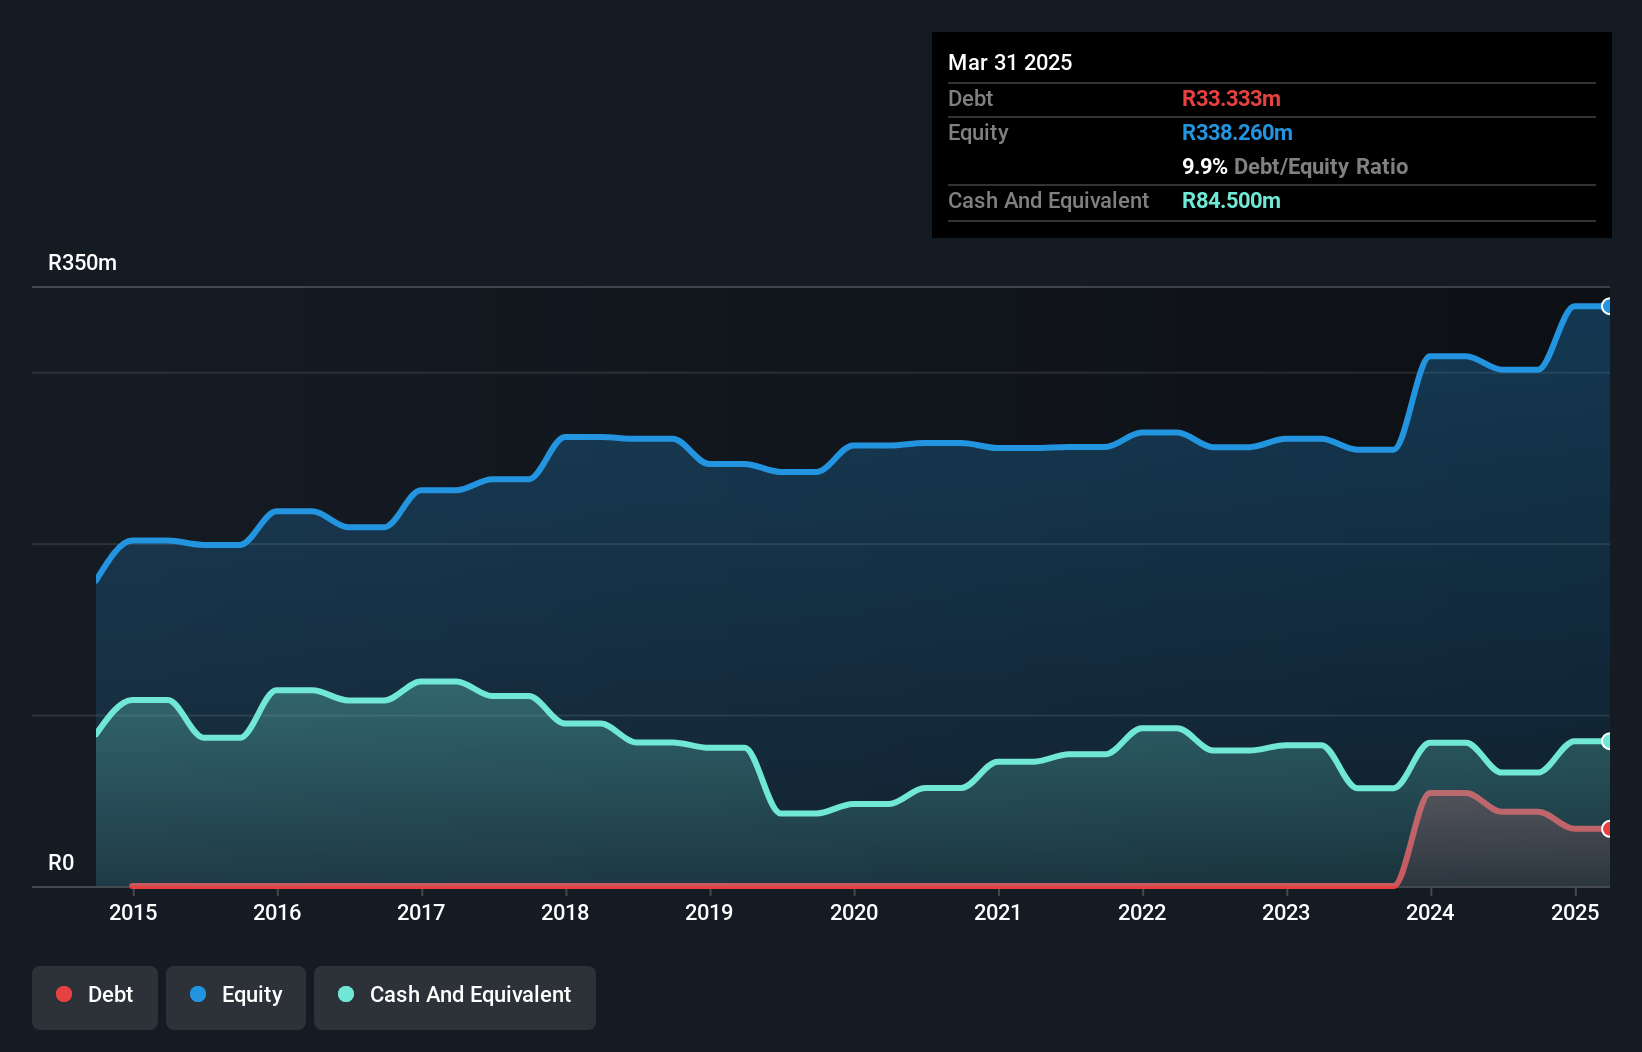The image size is (1642, 1052).
Task: Click the blue dot in Equity legend
Action: [198, 994]
